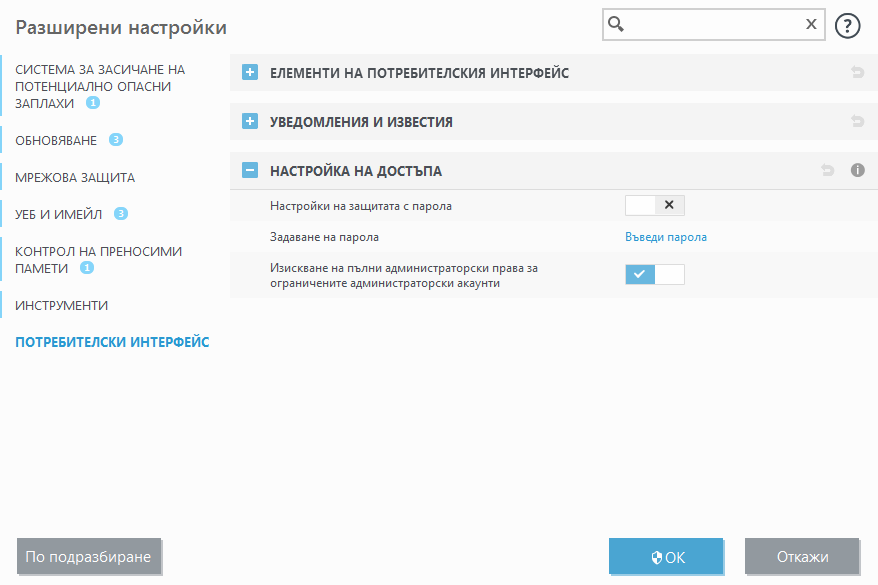
Task: Click the gear icon inside OK button
Action: tap(655, 556)
